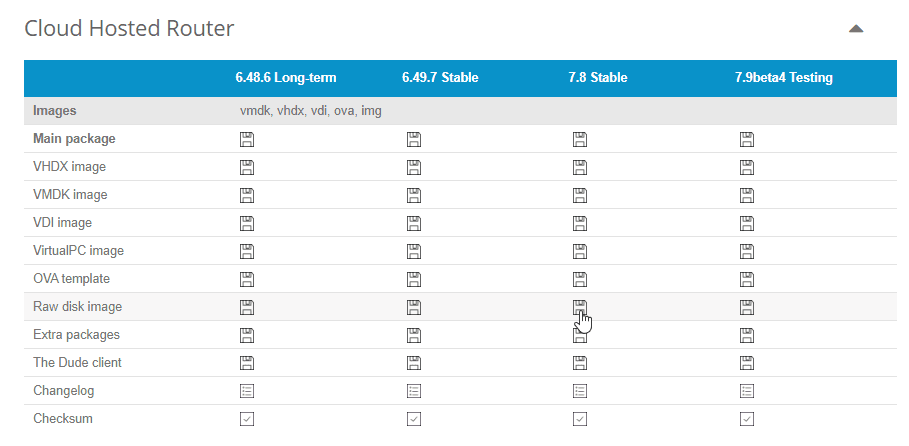
Task: Download VirtualPC image for 6.48.6 Long-term
Action: (x=247, y=251)
